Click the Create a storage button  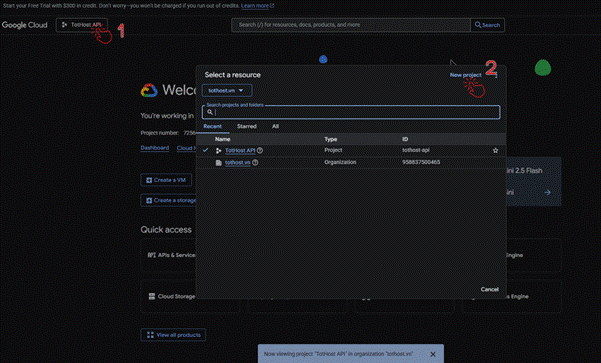pos(169,200)
